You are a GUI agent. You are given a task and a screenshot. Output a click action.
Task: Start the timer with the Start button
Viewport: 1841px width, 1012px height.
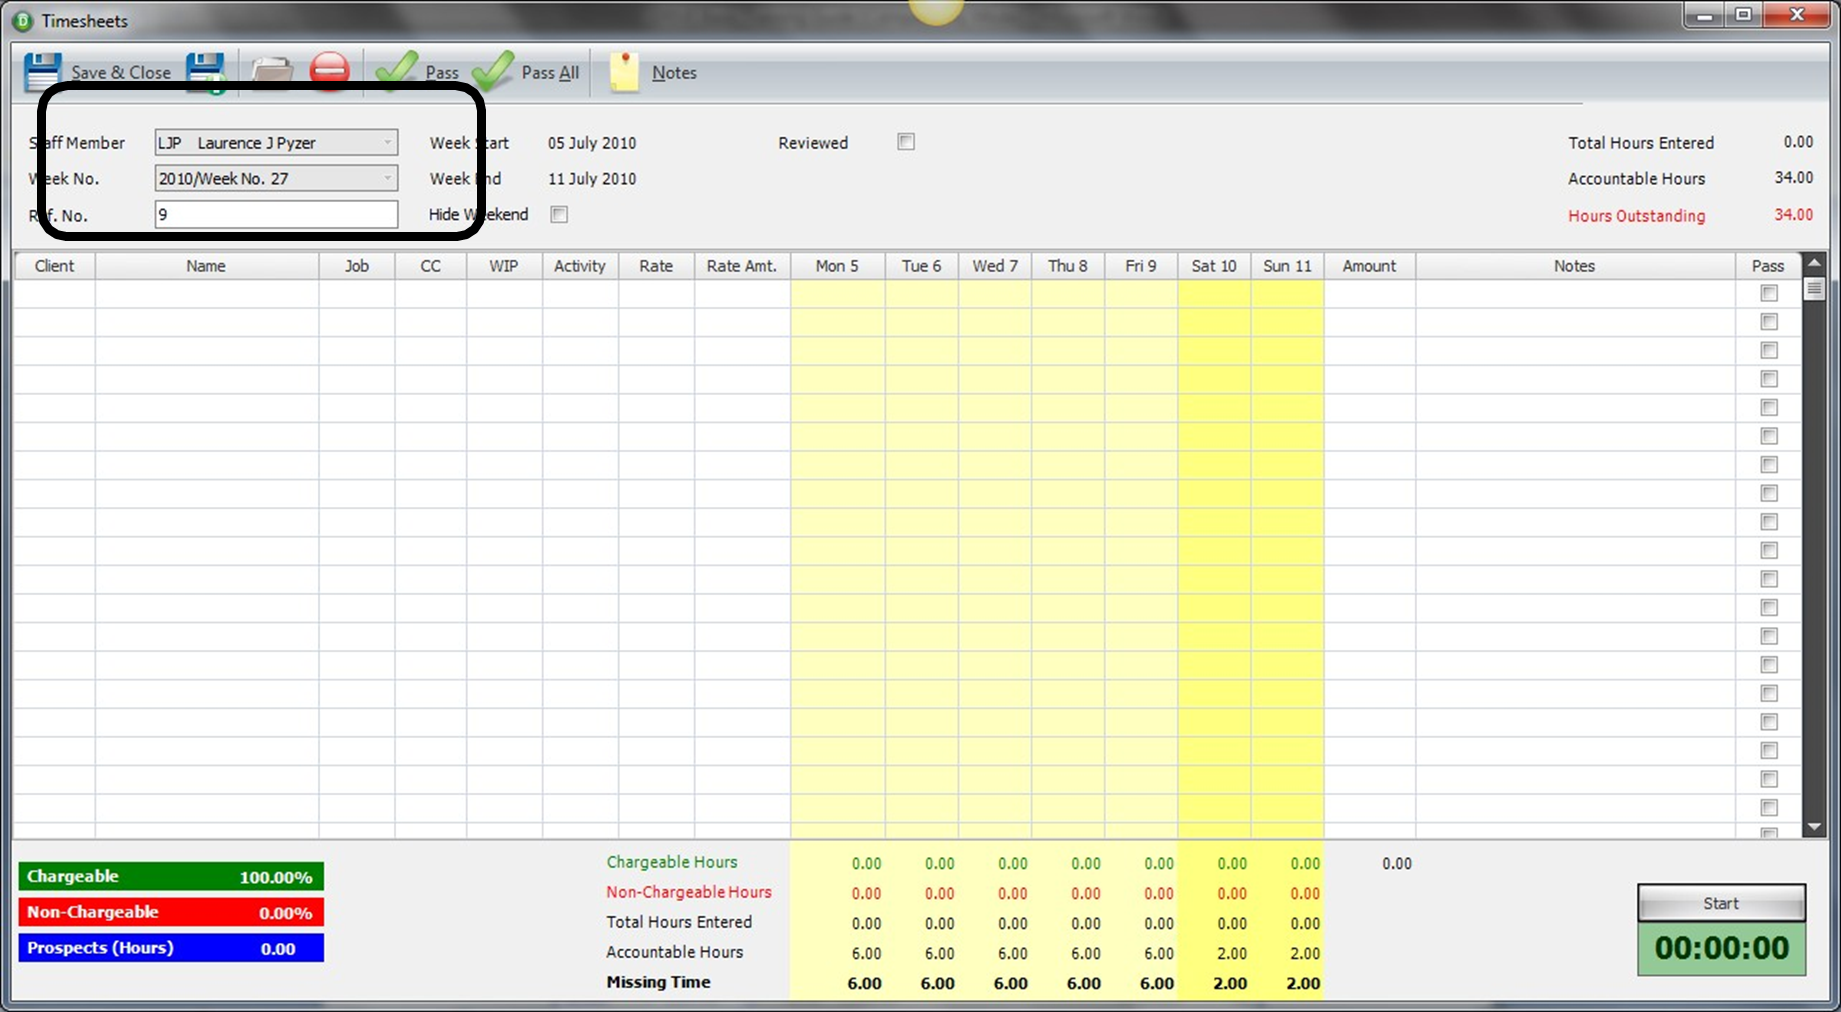pos(1721,903)
